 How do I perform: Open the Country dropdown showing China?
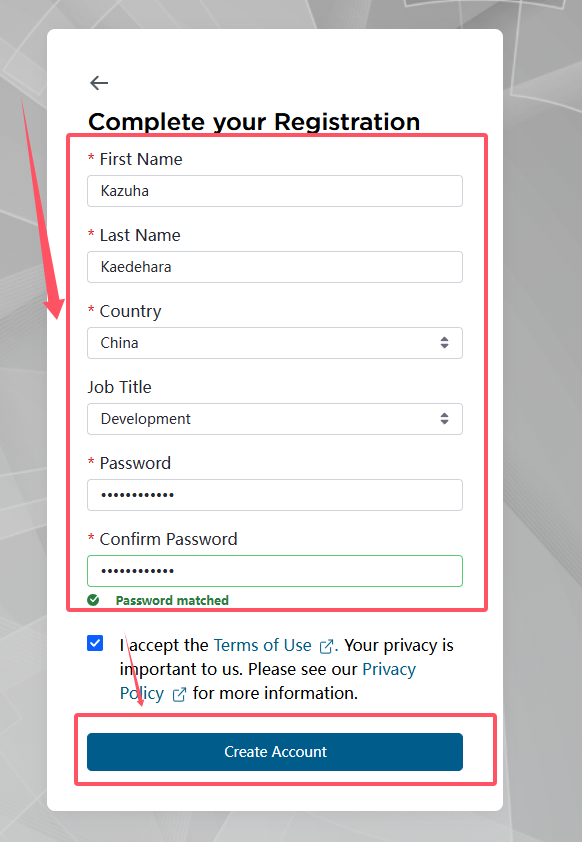coord(275,343)
